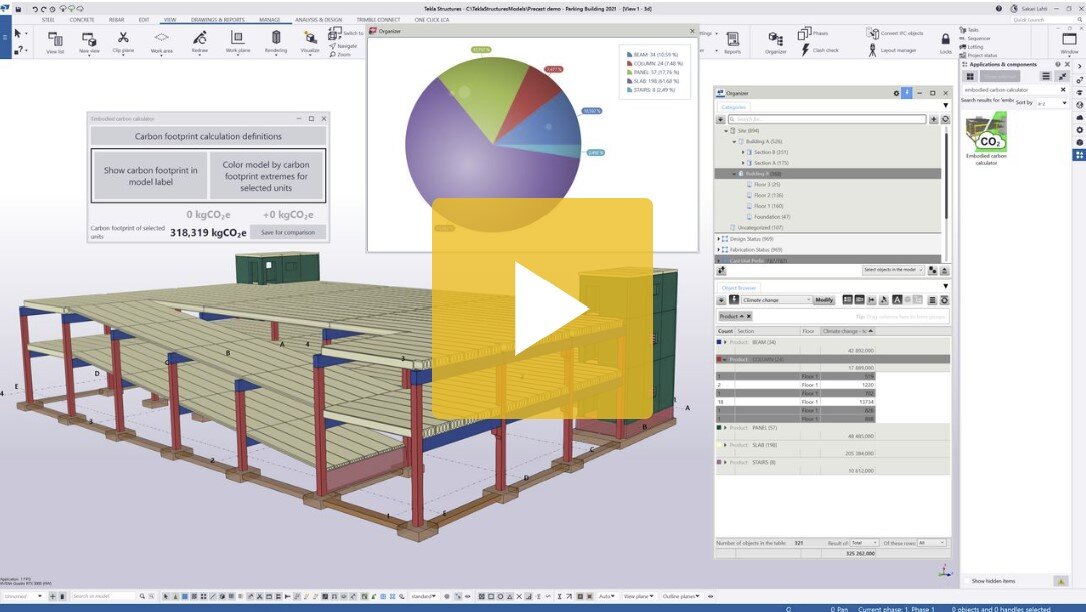Open Organizer settings gear
1086x612 pixels.
click(896, 93)
